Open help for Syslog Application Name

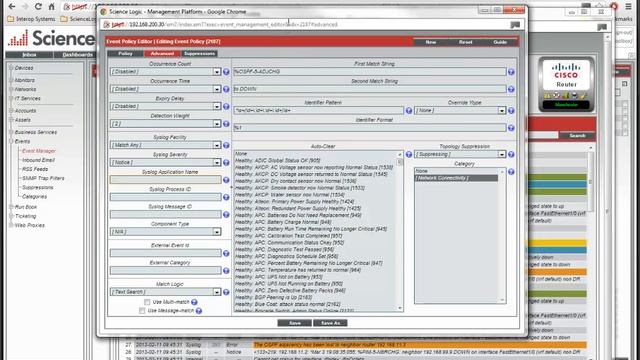(x=226, y=180)
